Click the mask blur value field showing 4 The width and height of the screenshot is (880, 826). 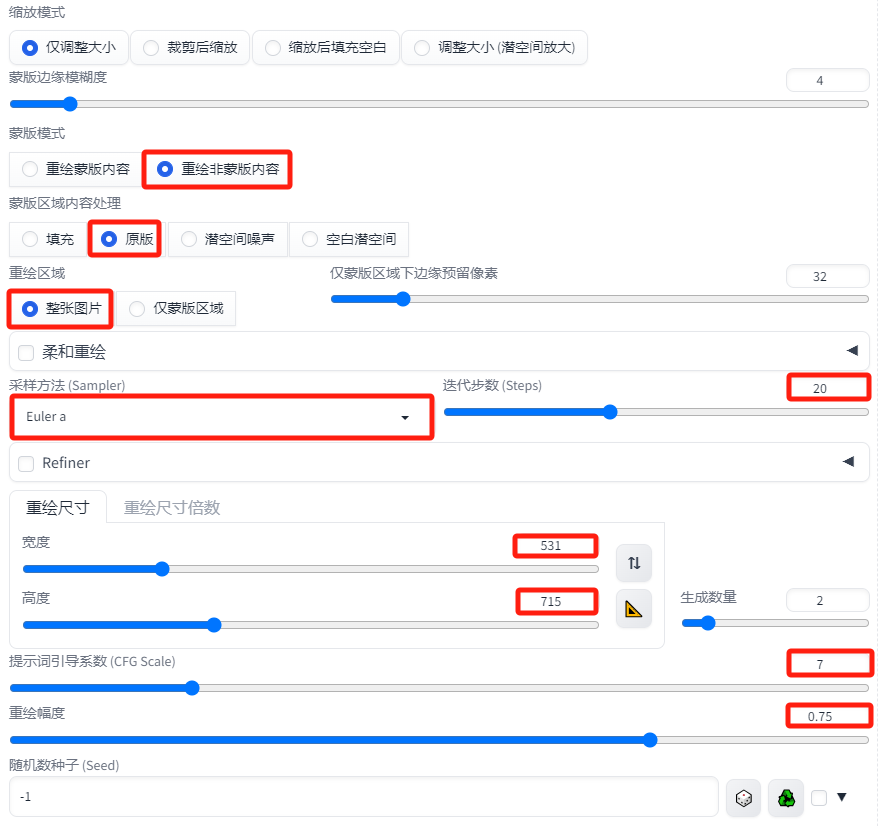tap(828, 80)
